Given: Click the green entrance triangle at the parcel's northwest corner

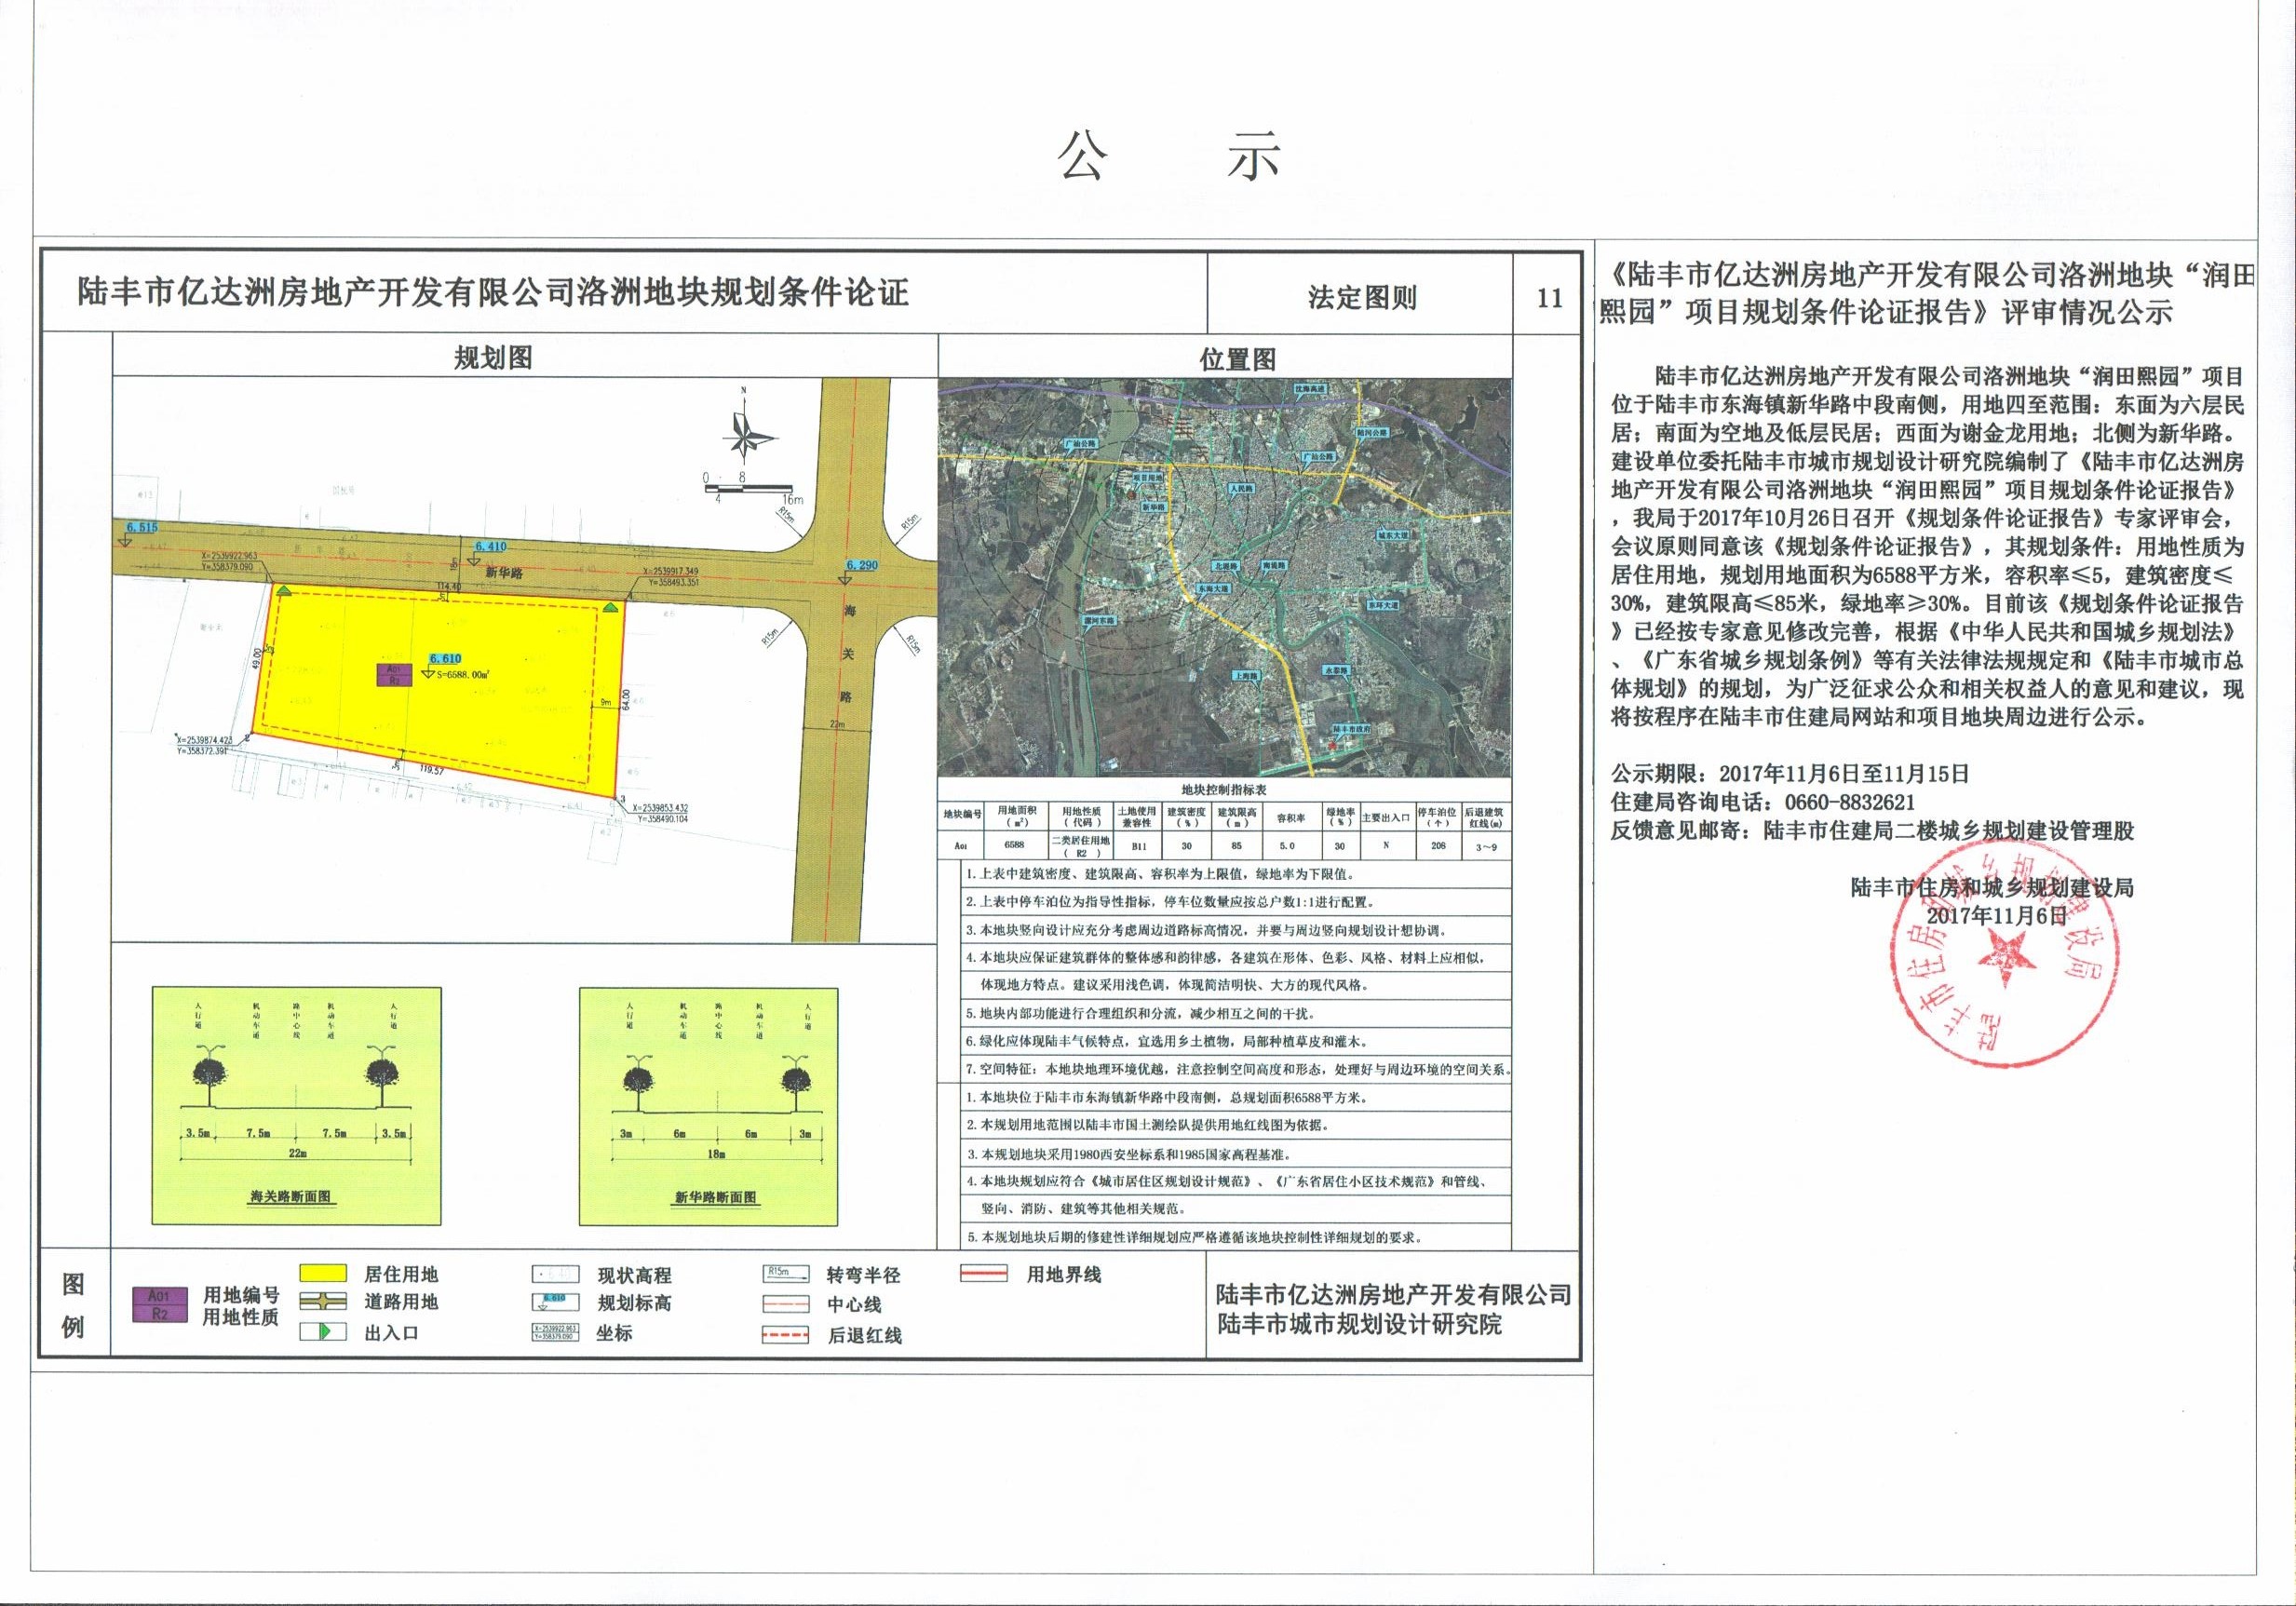Looking at the screenshot, I should coord(285,592).
